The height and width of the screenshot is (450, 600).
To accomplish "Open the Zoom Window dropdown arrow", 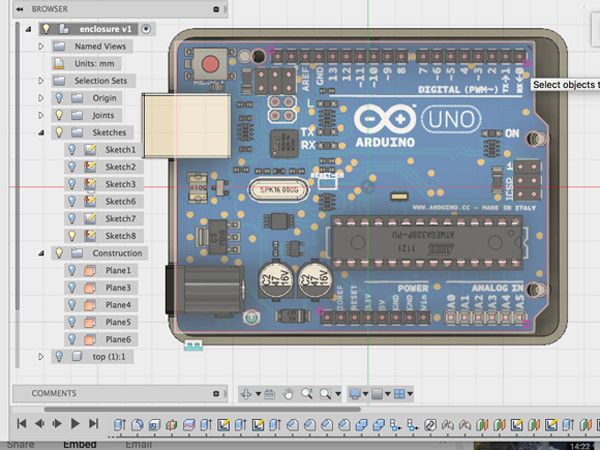I will pyautogui.click(x=338, y=394).
